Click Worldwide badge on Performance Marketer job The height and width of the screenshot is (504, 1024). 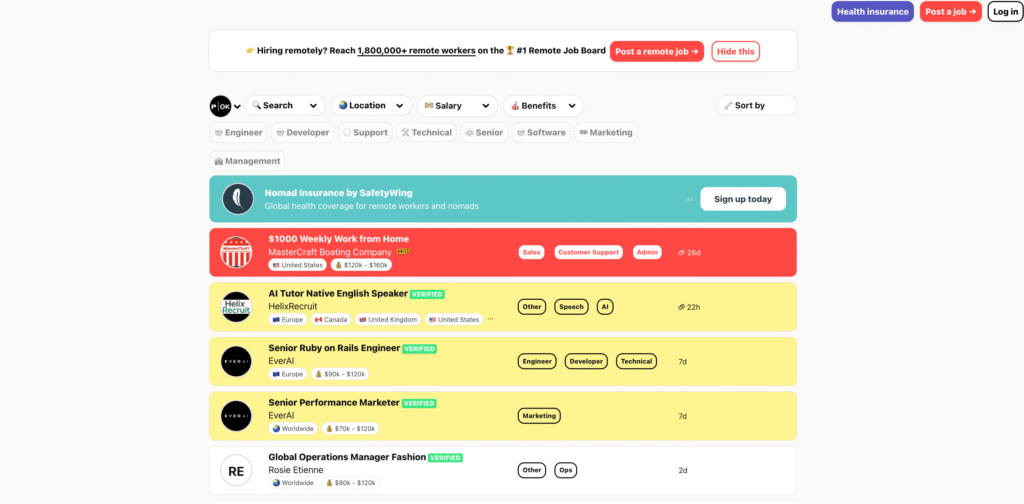(293, 429)
